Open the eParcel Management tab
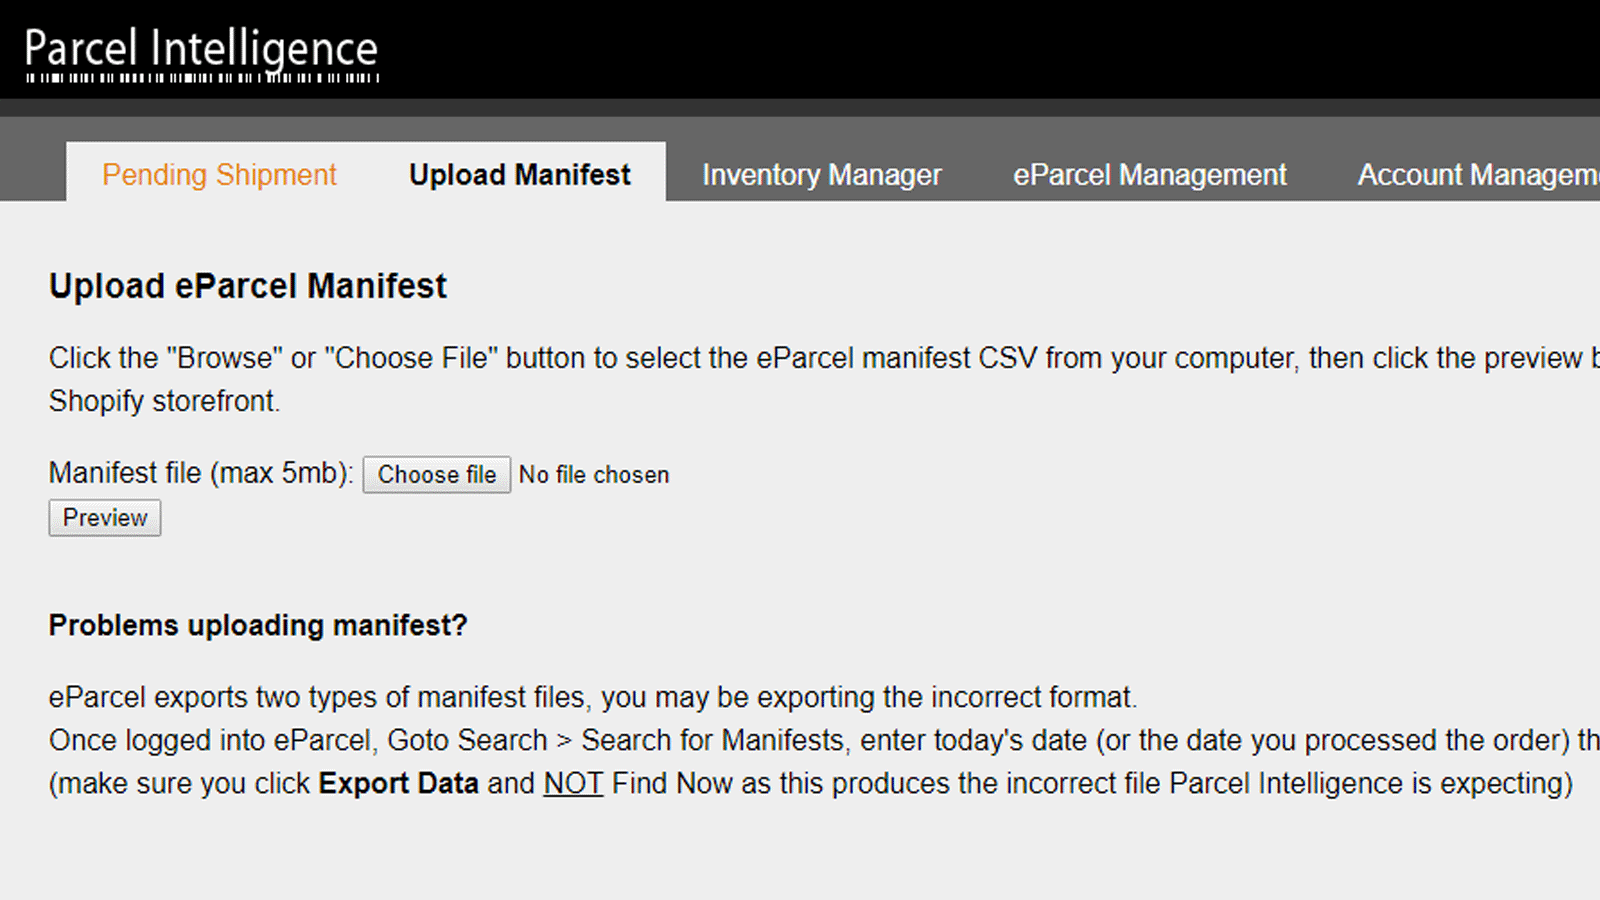Viewport: 1600px width, 900px height. point(1150,174)
